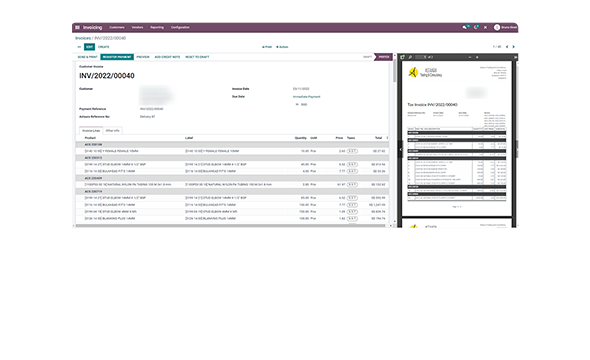590x360 pixels.
Task: Open search in PDF viewer
Action: [410, 57]
